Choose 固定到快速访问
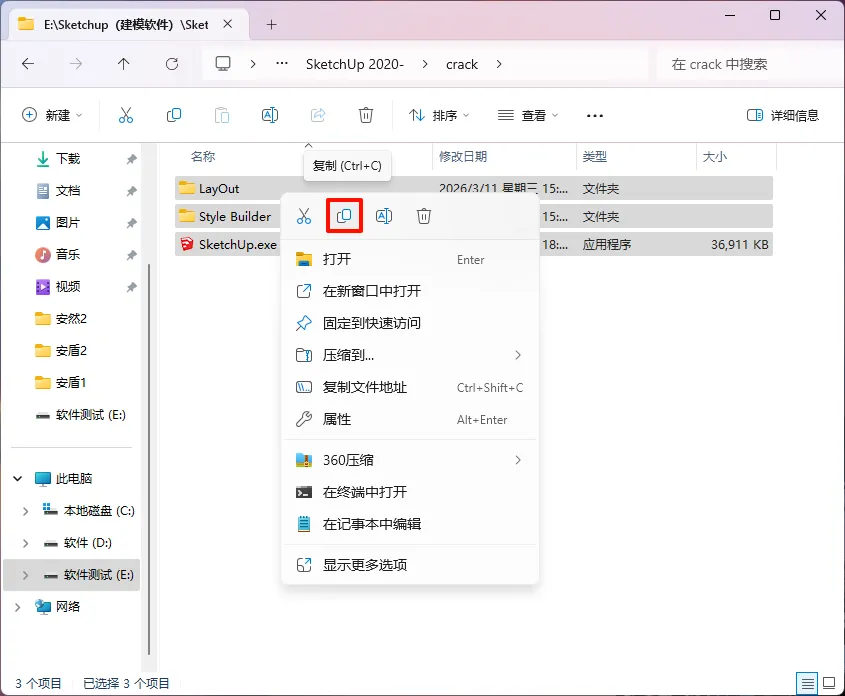 (410, 323)
